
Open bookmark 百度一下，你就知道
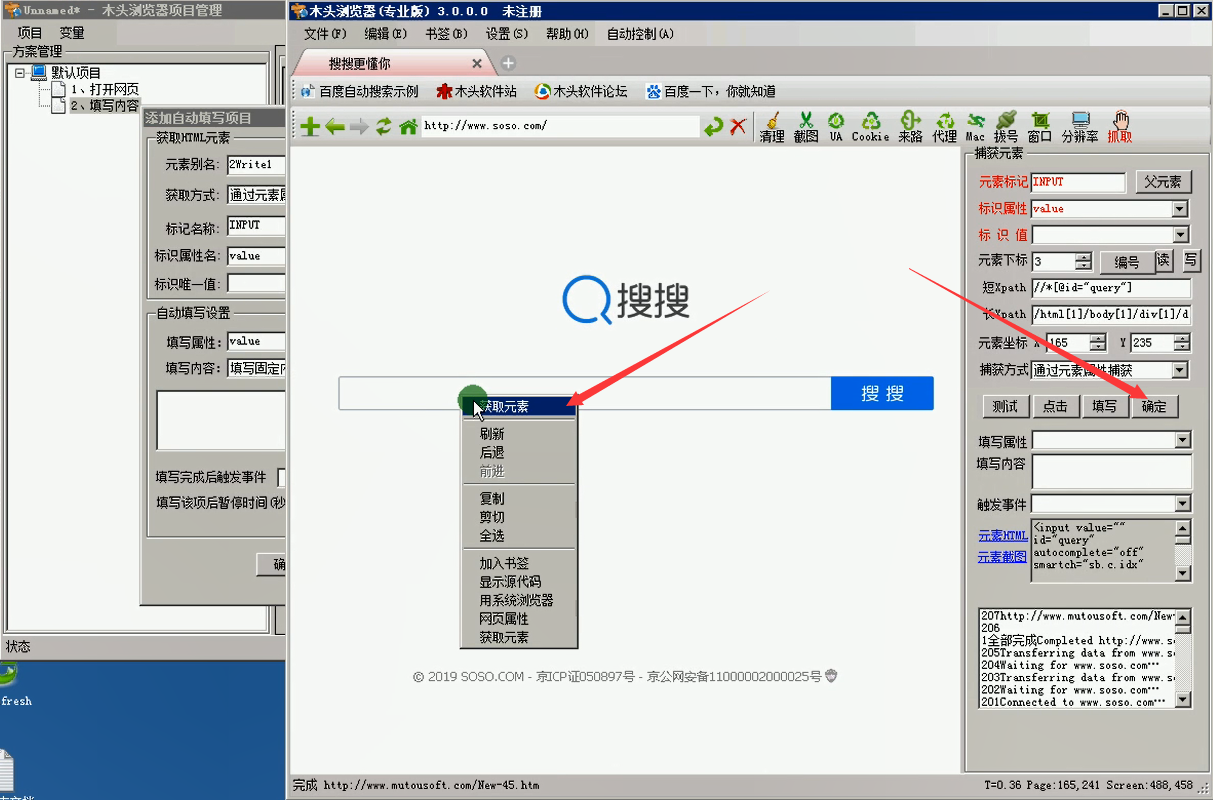pos(711,91)
